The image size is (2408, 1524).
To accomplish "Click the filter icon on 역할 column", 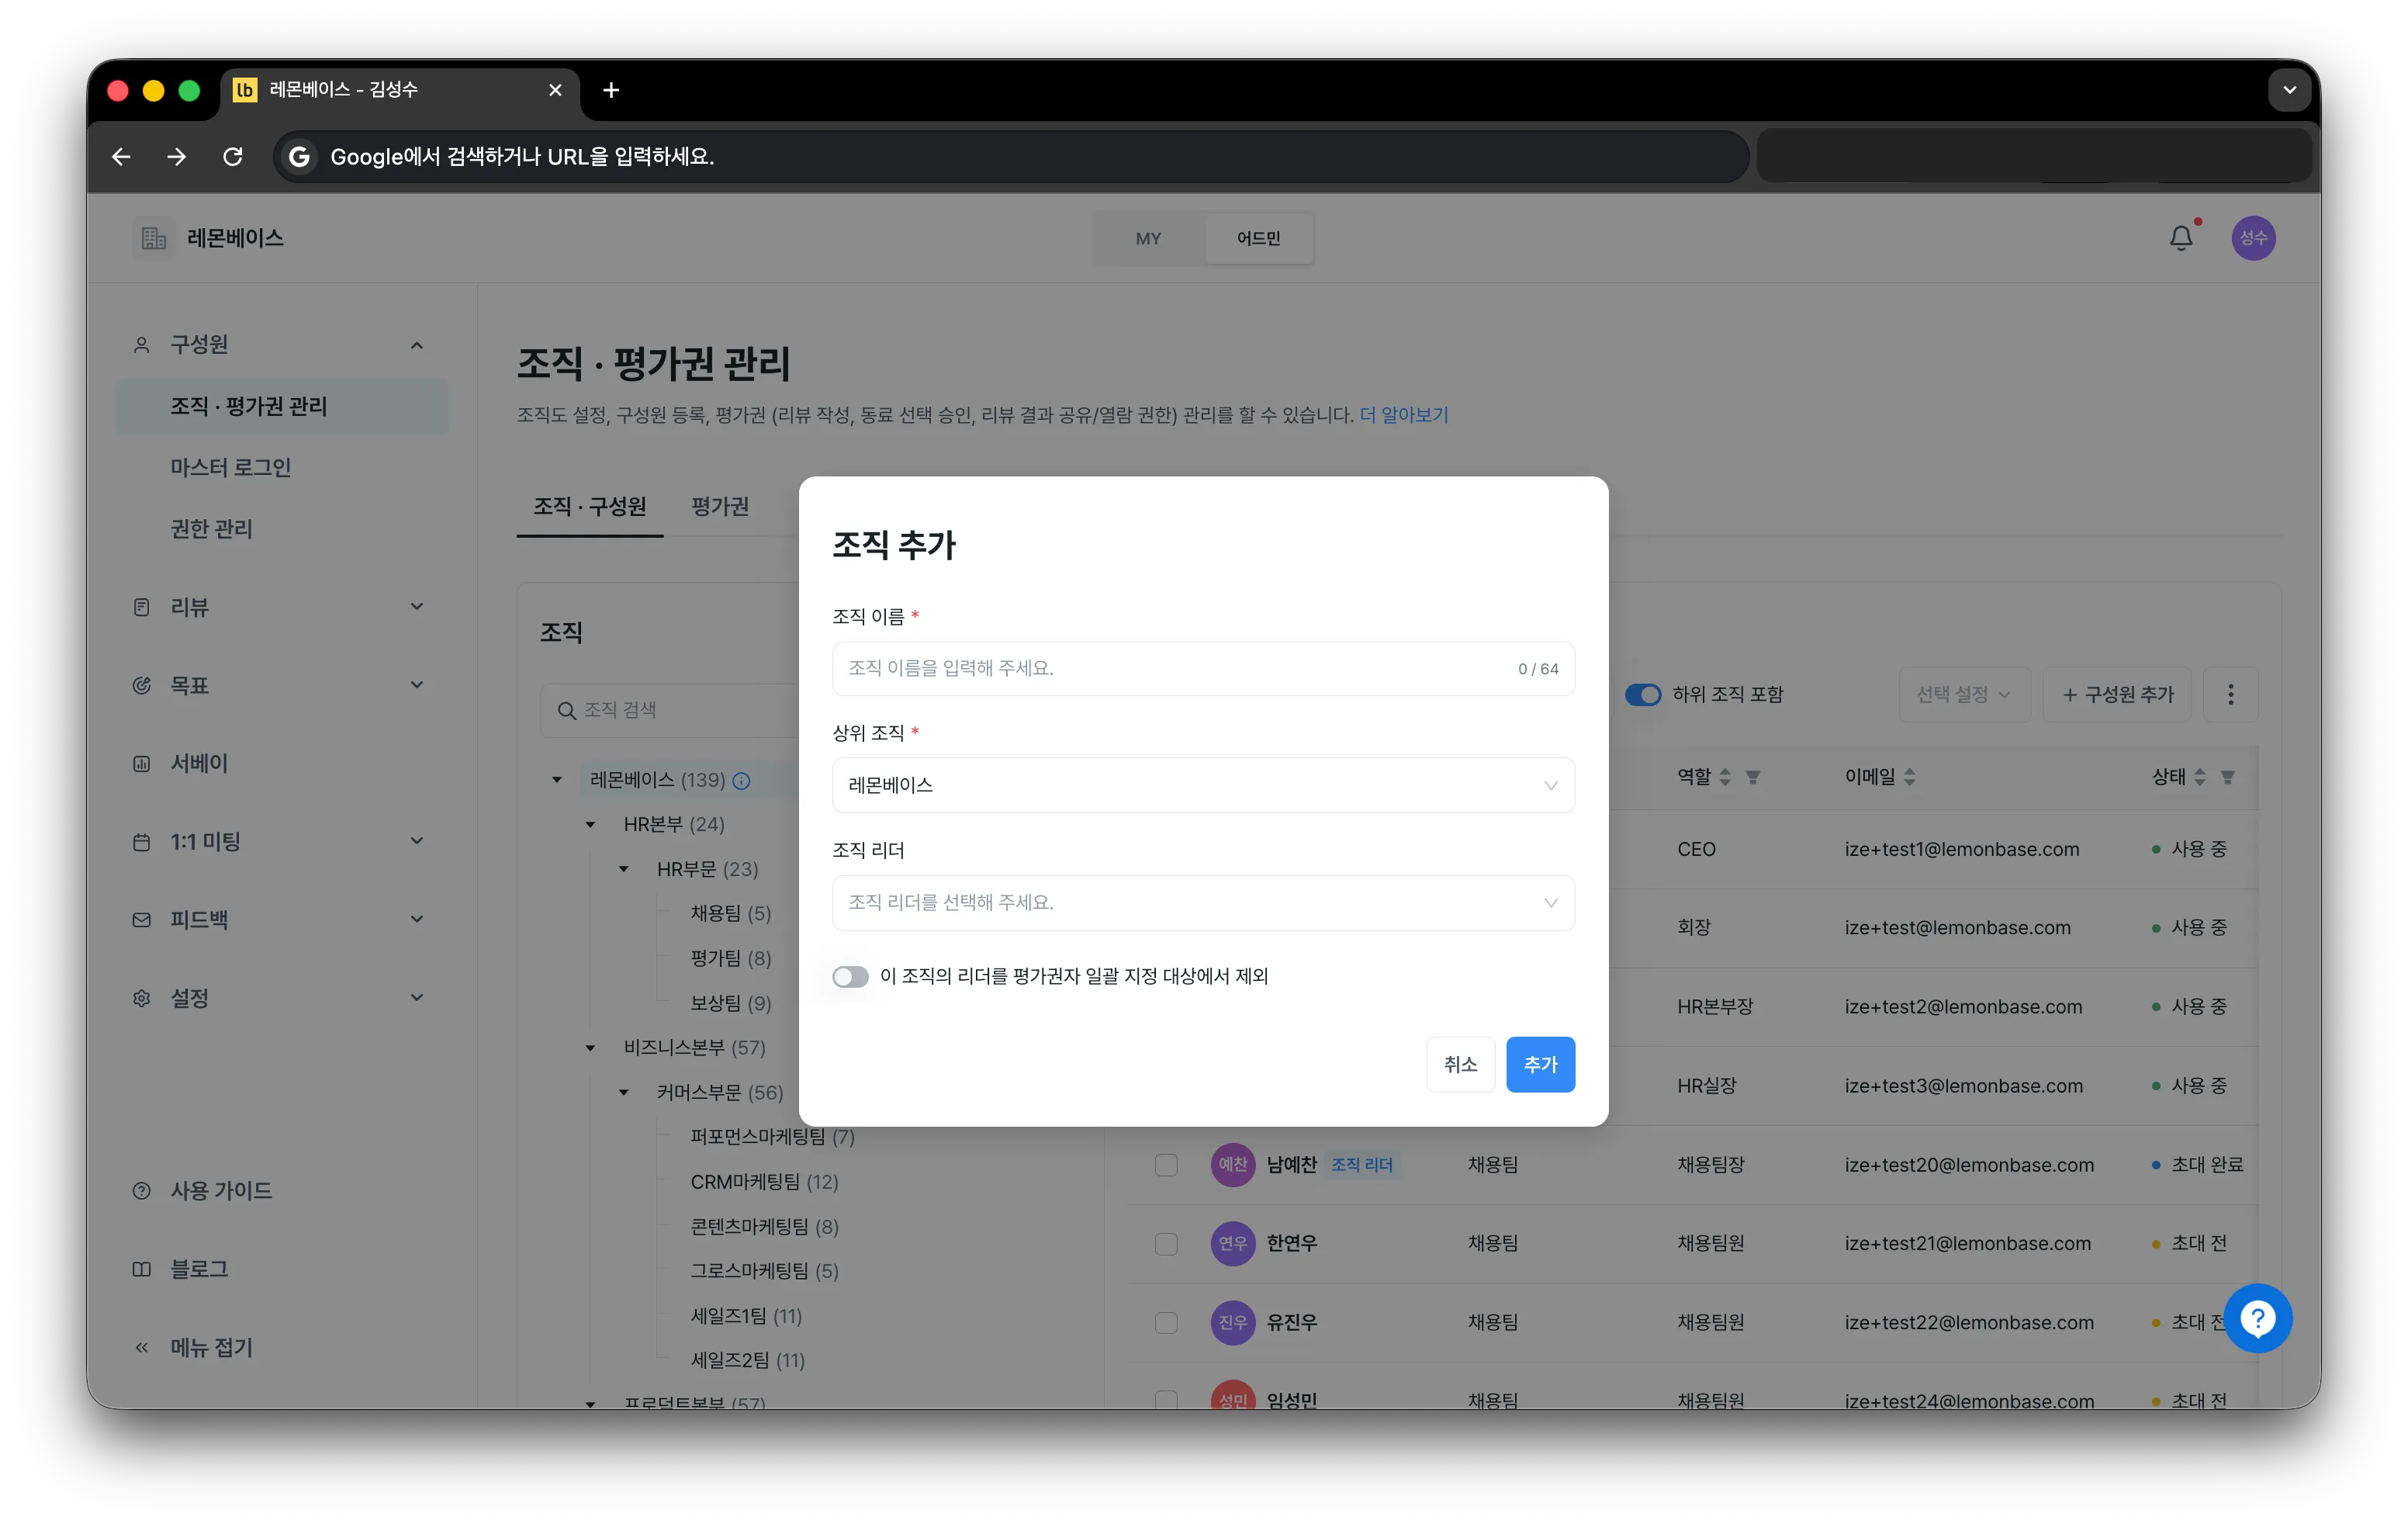I will pyautogui.click(x=1753, y=777).
